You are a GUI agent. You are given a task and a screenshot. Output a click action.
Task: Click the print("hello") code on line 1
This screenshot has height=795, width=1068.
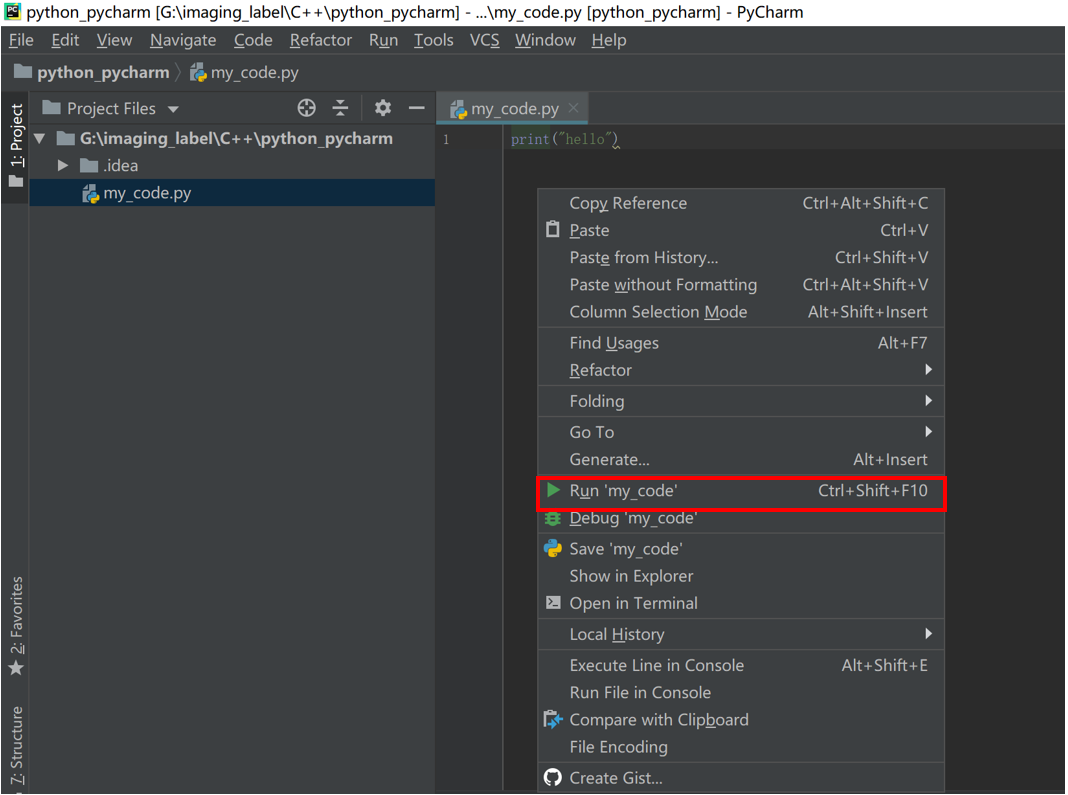(564, 139)
